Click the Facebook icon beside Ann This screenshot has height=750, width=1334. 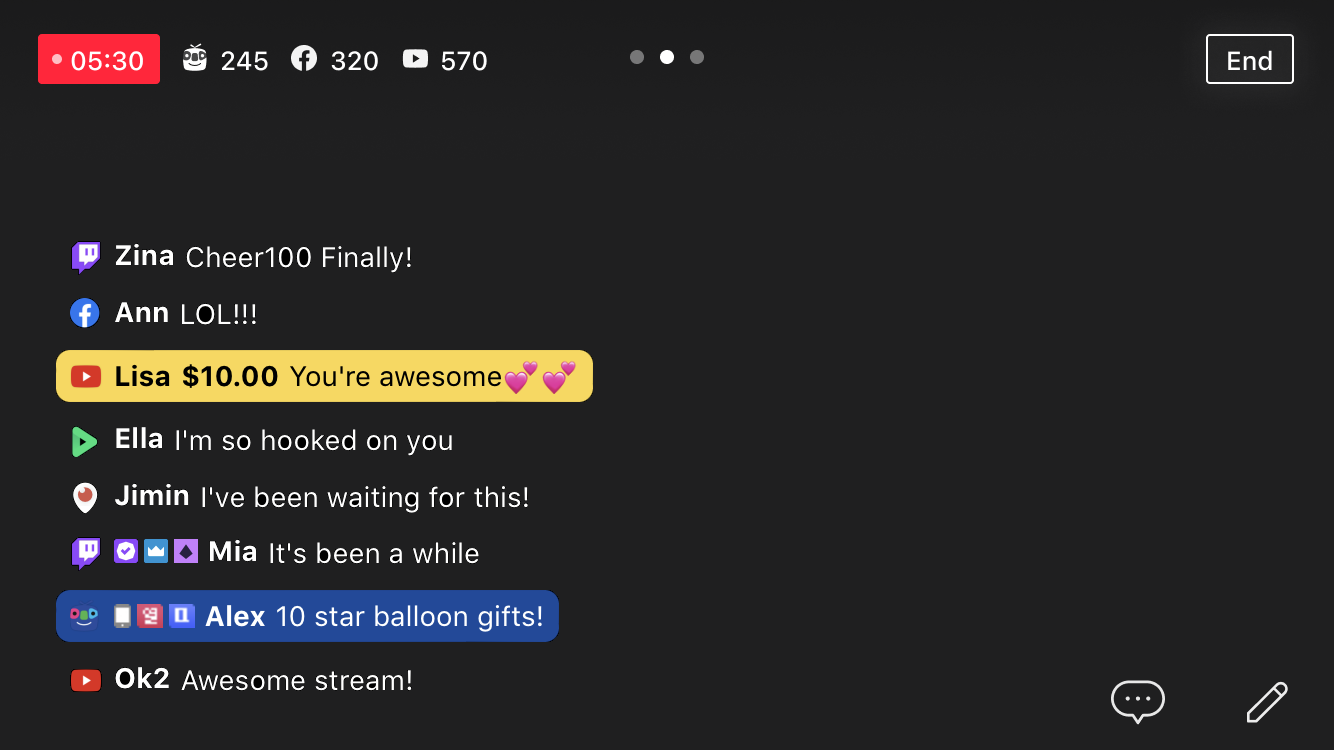pyautogui.click(x=85, y=314)
